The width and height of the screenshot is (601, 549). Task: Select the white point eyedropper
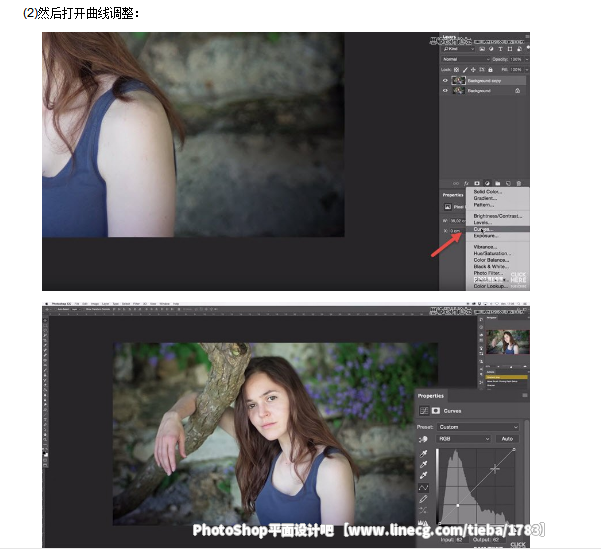click(423, 476)
